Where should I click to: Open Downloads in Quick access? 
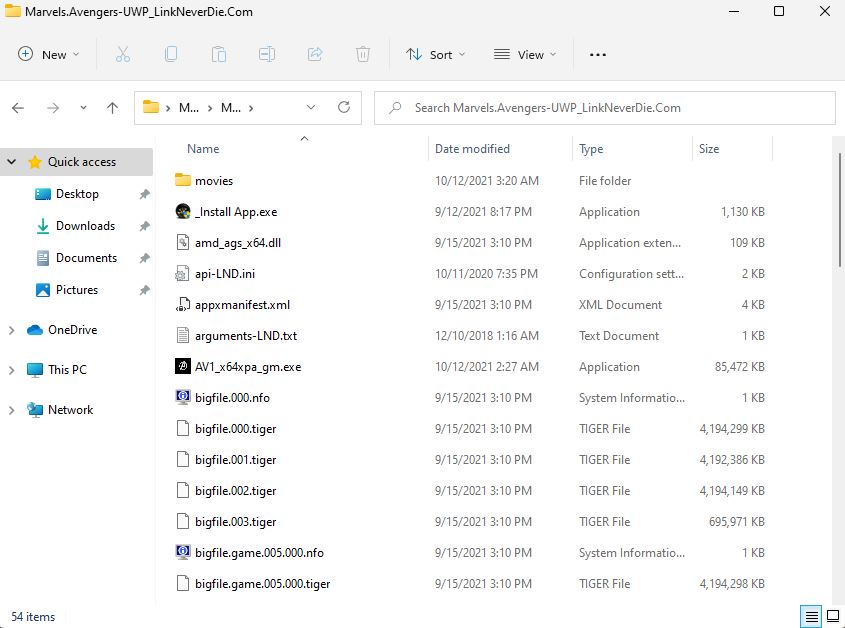pos(85,226)
